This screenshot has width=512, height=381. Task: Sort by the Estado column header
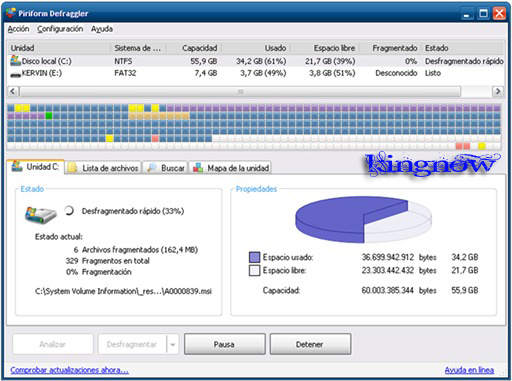pos(463,48)
